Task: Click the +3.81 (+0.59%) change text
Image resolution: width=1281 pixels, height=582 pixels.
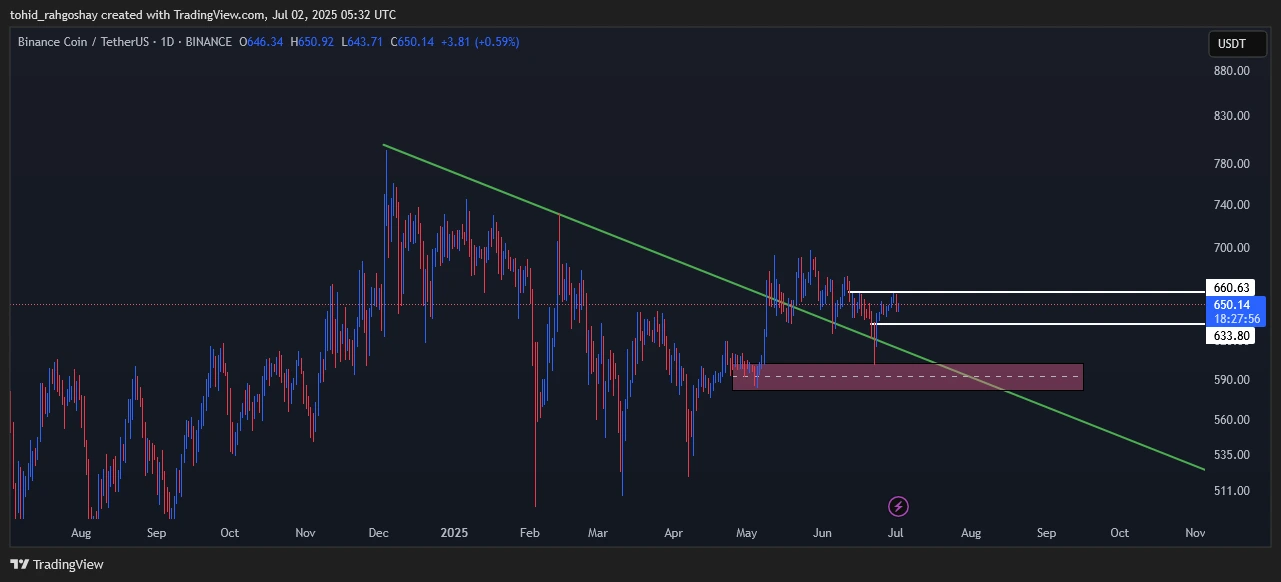Action: click(x=479, y=42)
